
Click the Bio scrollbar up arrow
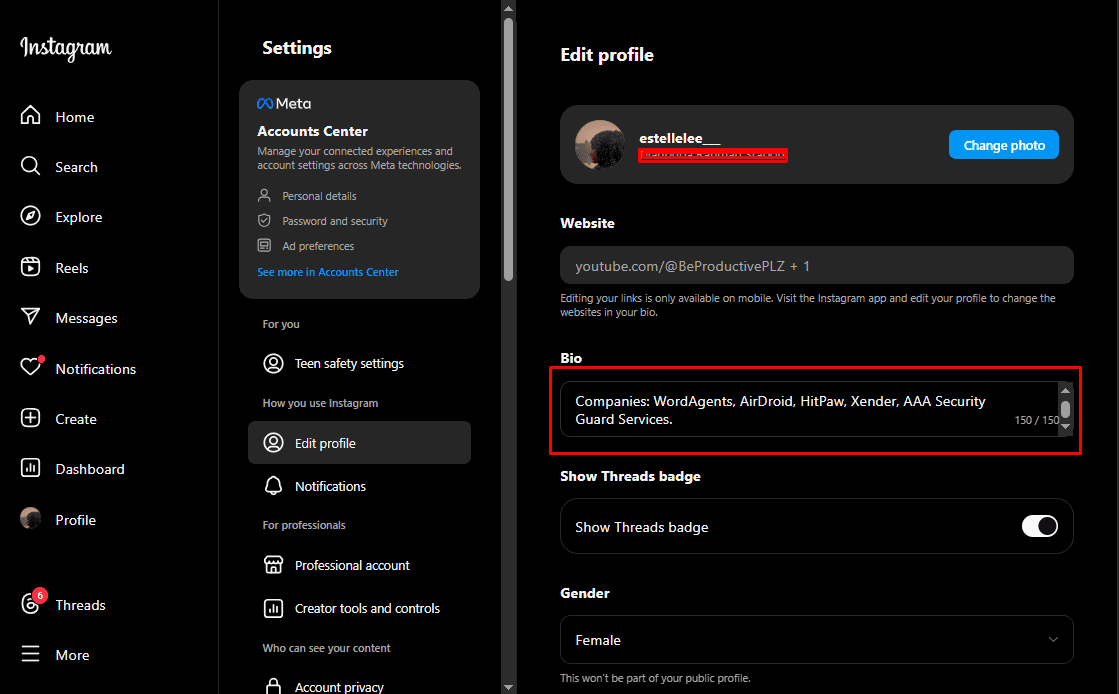click(1065, 390)
